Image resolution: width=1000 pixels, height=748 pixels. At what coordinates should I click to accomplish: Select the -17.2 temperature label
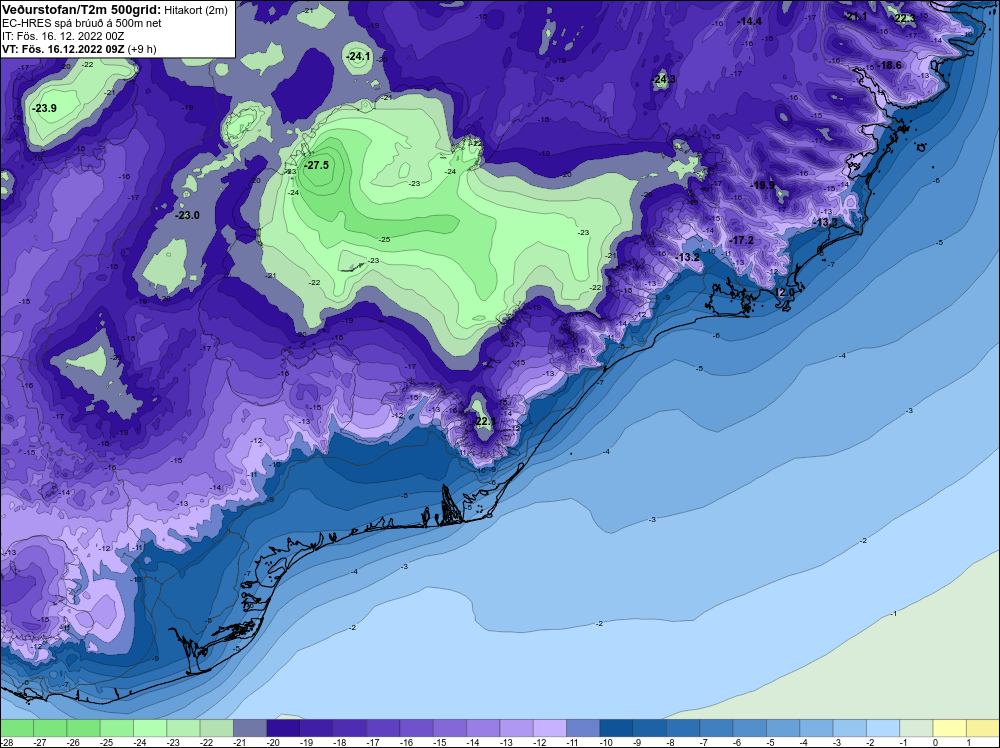[x=742, y=240]
